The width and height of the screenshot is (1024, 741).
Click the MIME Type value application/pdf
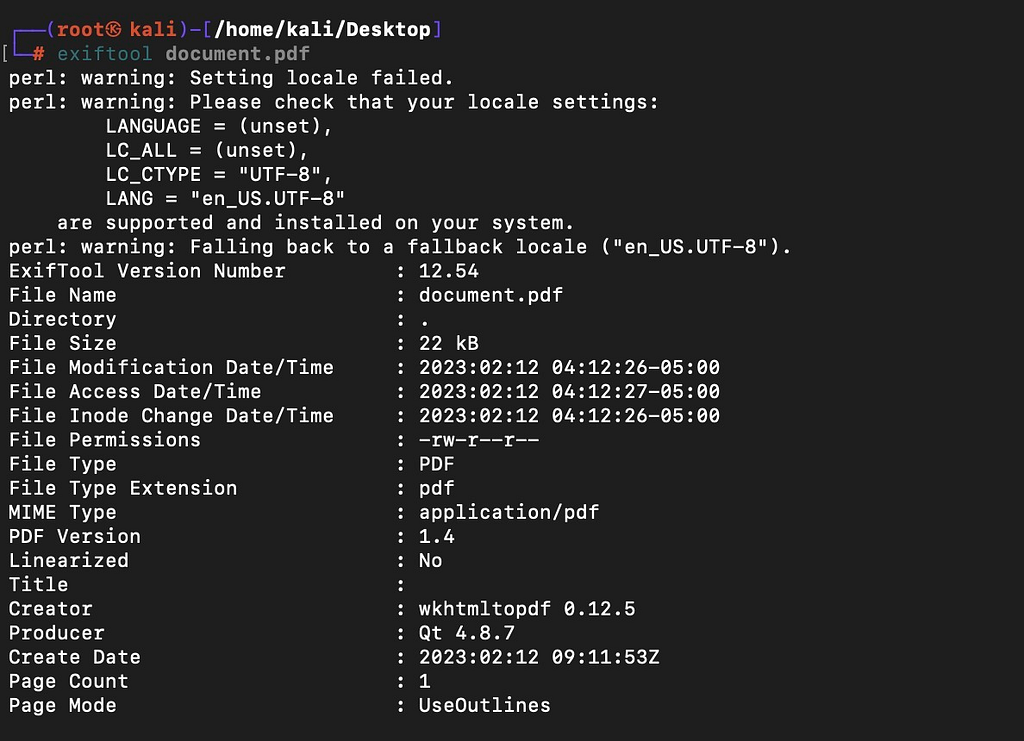(509, 512)
